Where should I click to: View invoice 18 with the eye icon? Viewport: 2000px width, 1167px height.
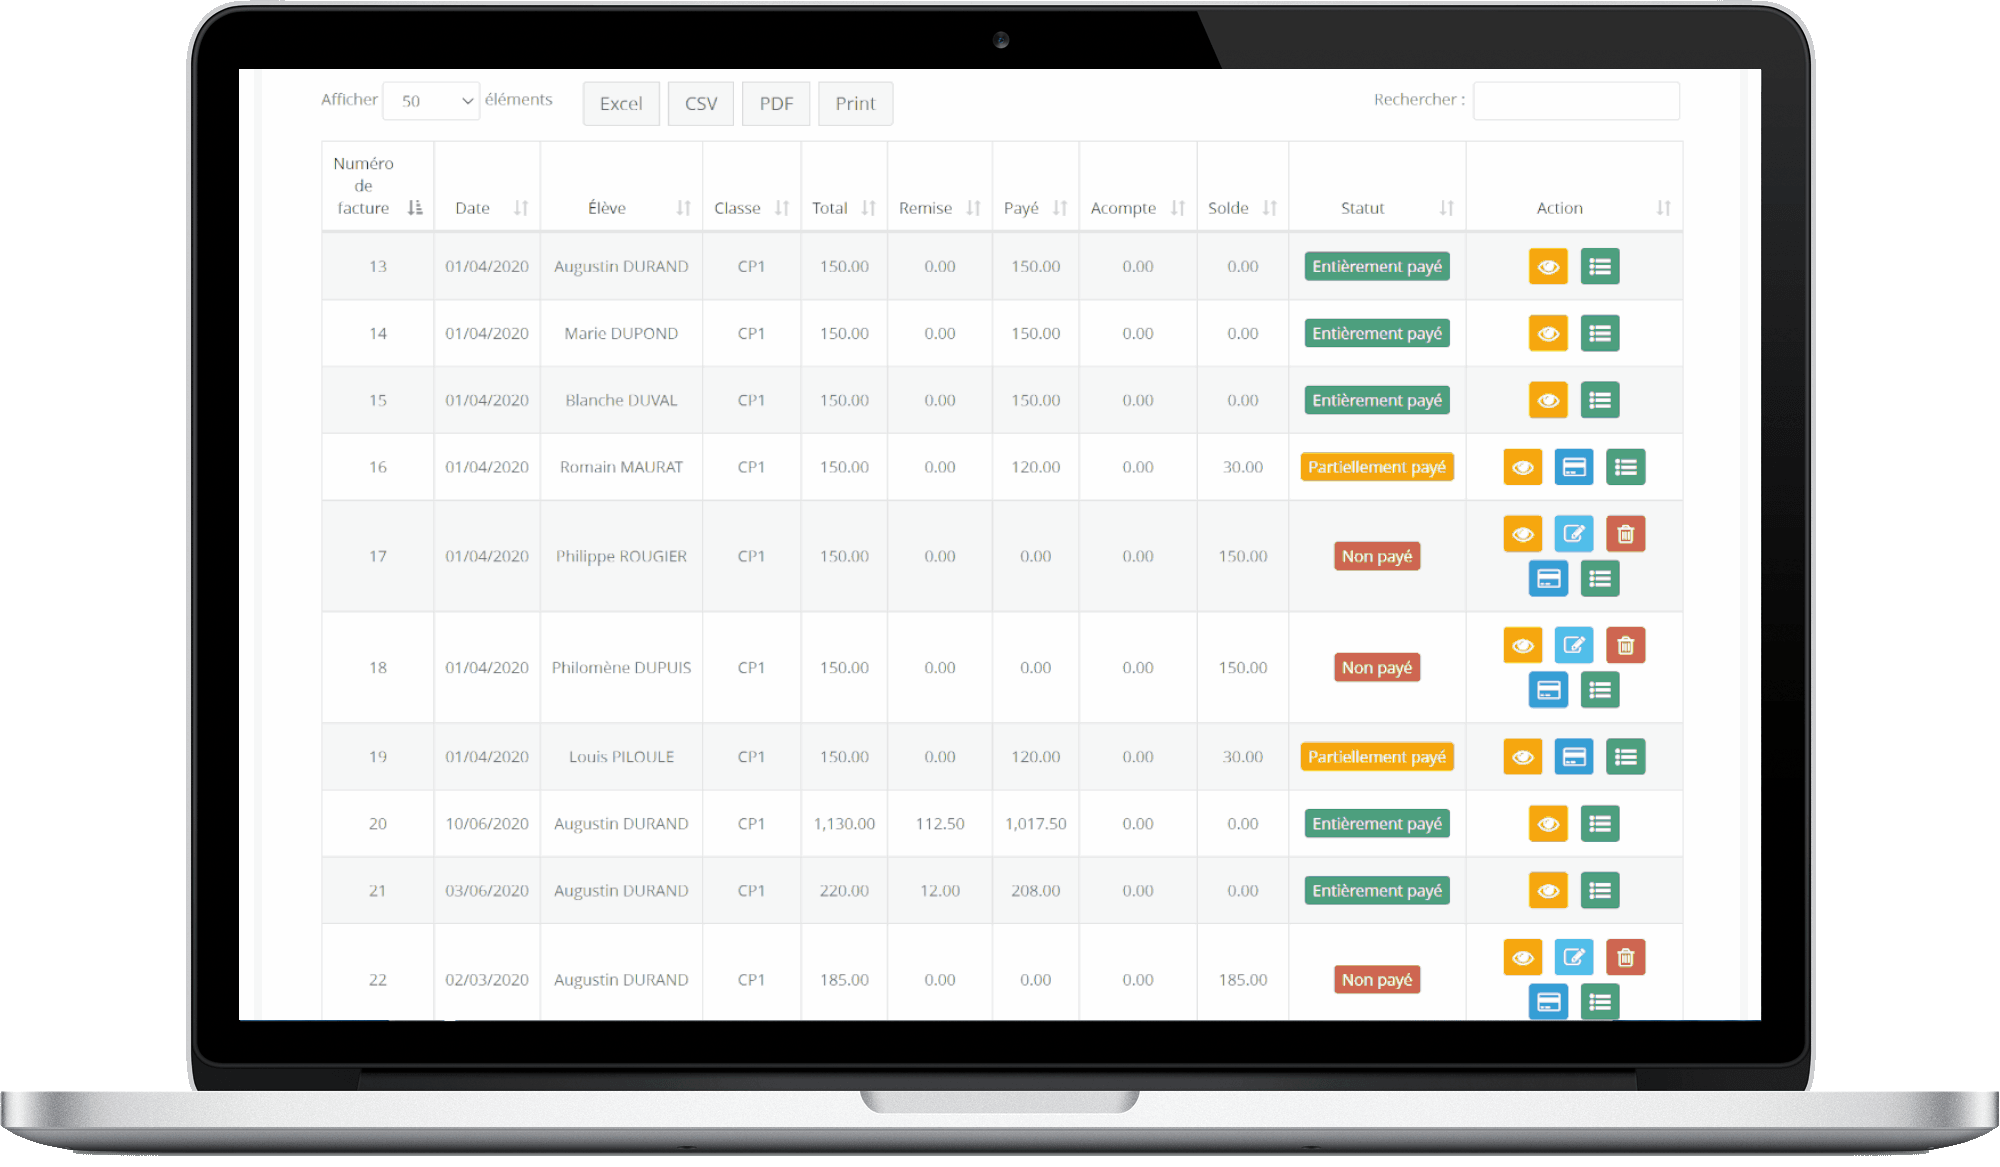pyautogui.click(x=1523, y=646)
